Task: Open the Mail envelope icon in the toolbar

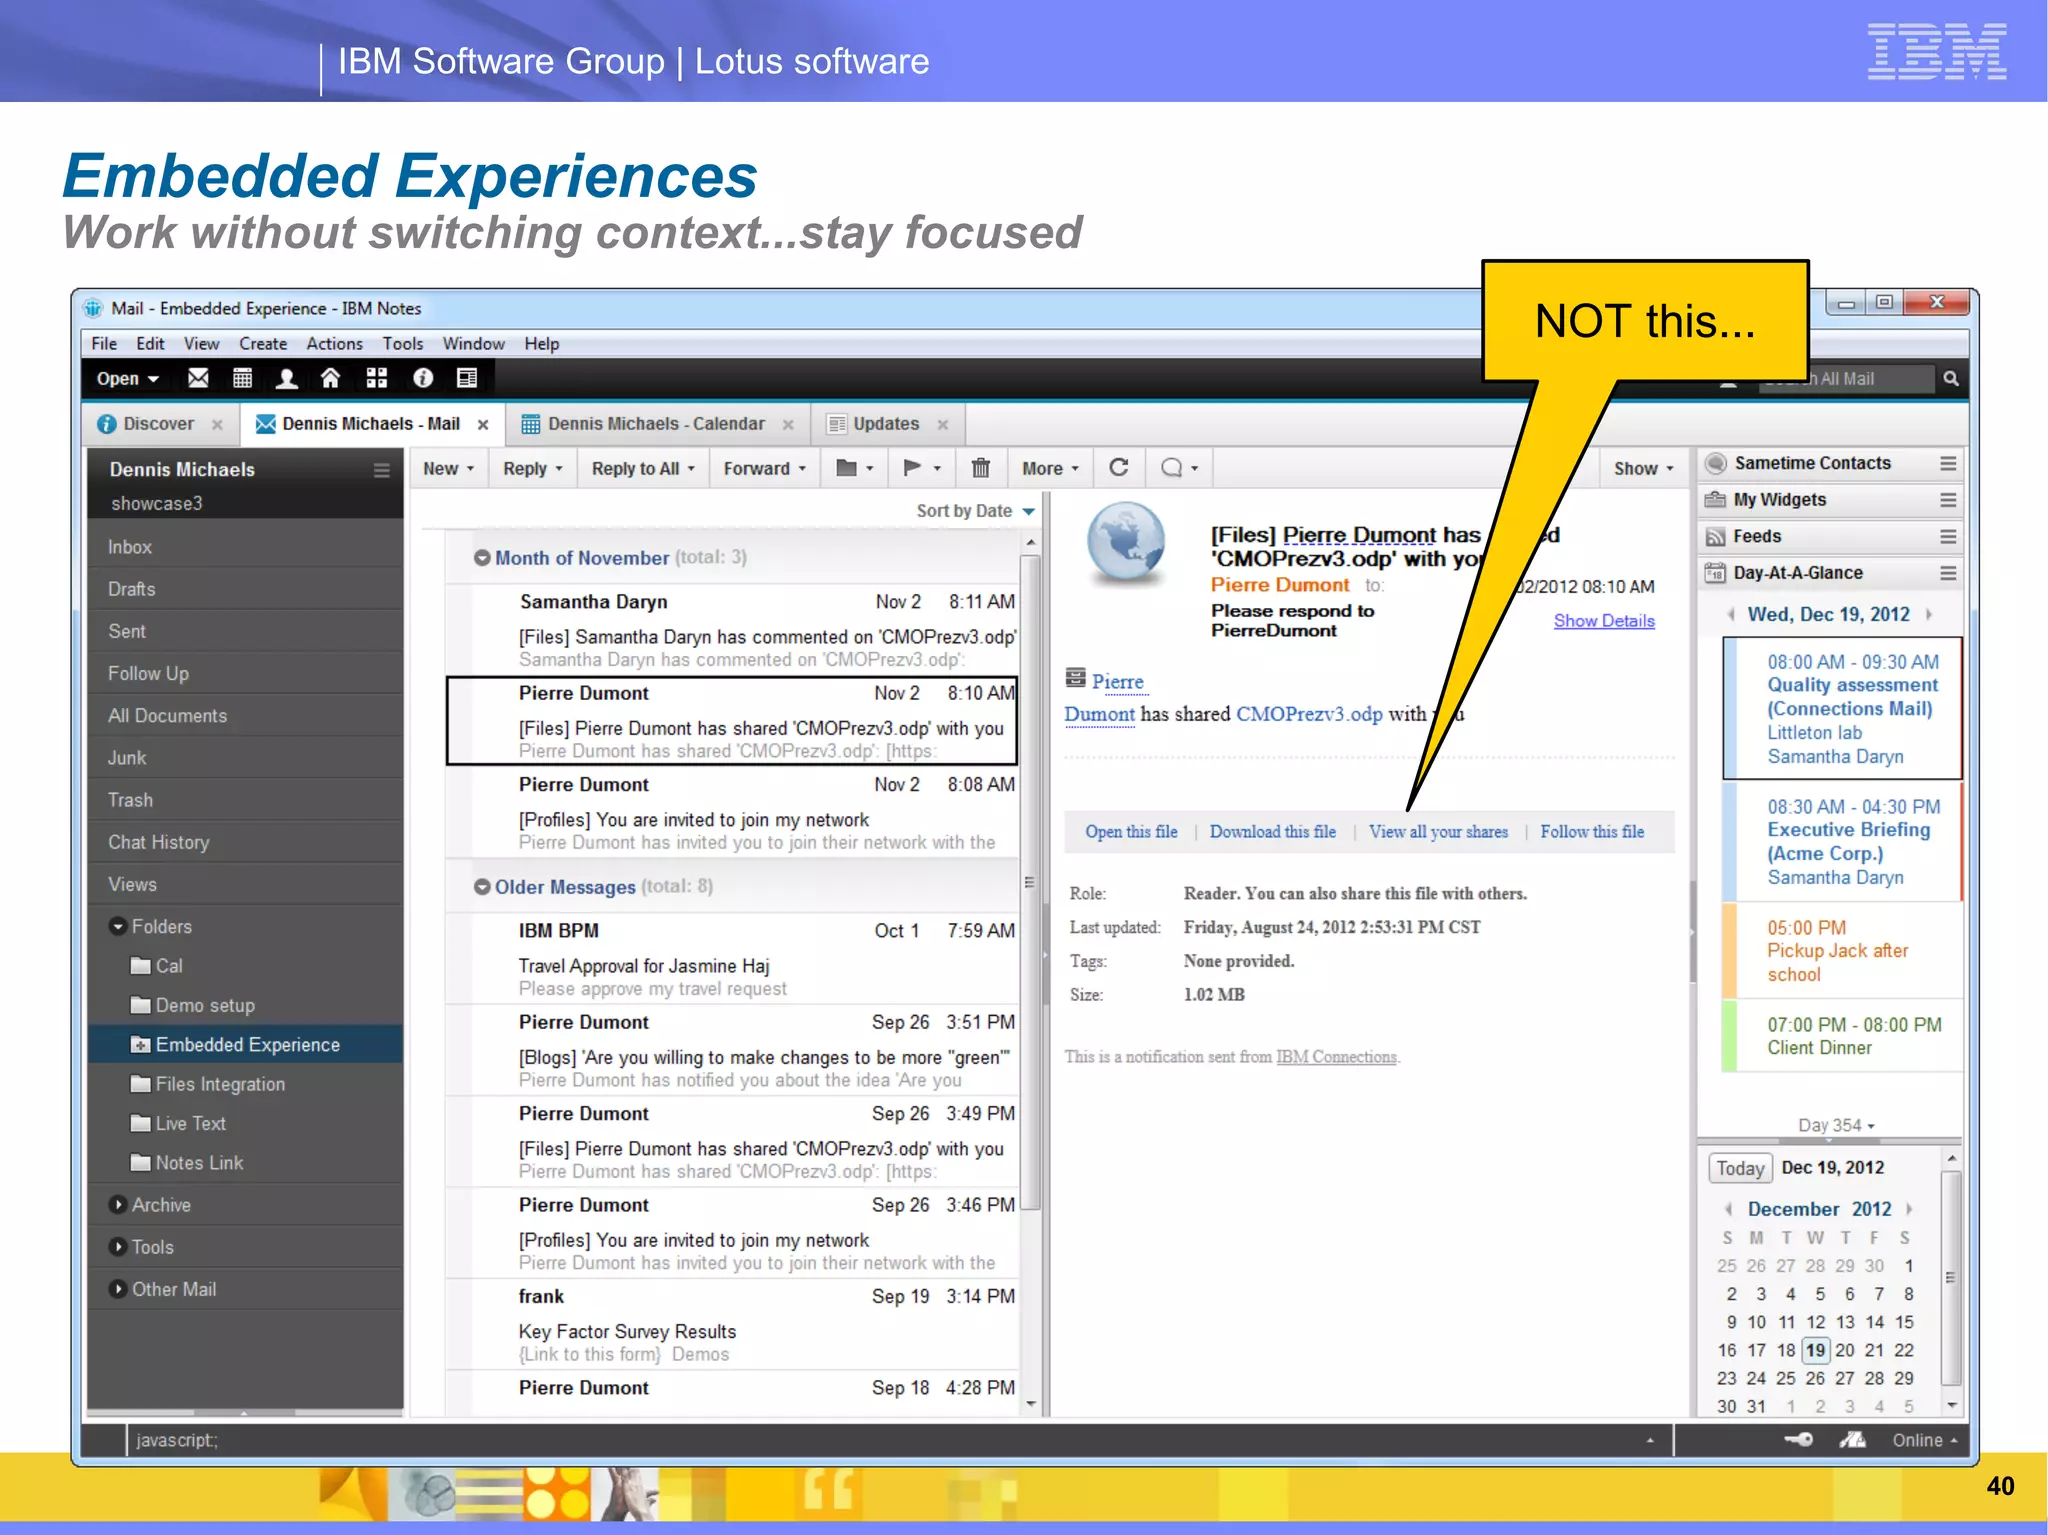Action: [x=198, y=378]
